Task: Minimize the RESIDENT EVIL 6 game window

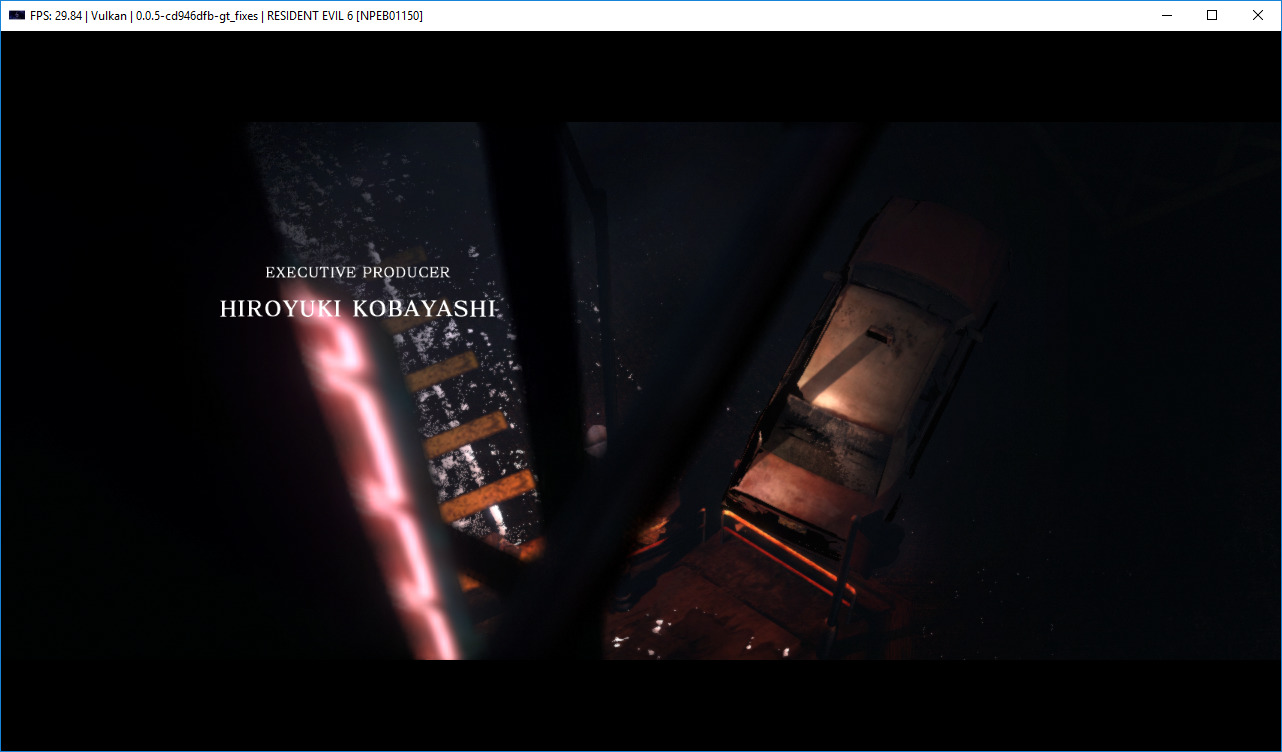Action: (x=1166, y=15)
